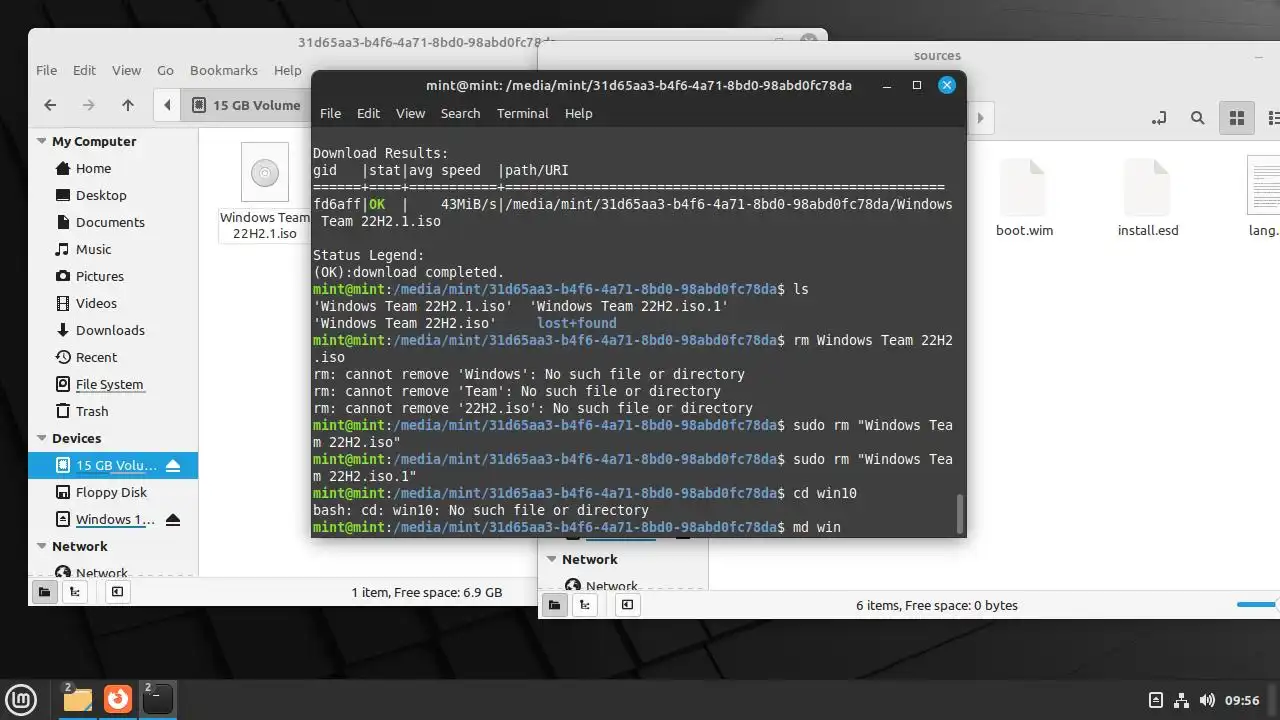Toggle tree view in the sources window status bar
The height and width of the screenshot is (720, 1280).
[x=584, y=605]
